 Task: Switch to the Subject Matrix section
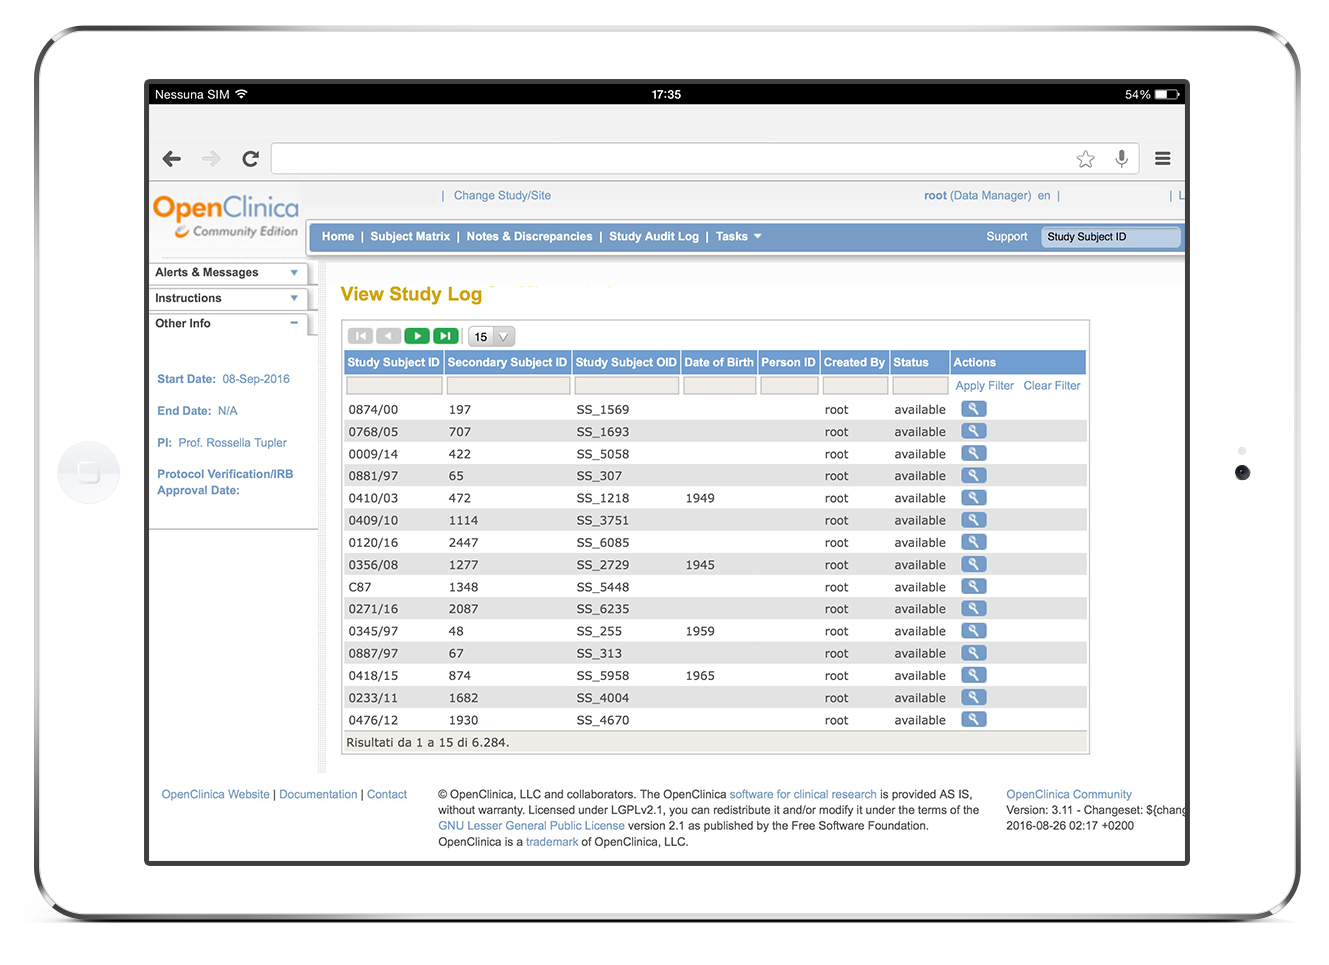(x=410, y=236)
